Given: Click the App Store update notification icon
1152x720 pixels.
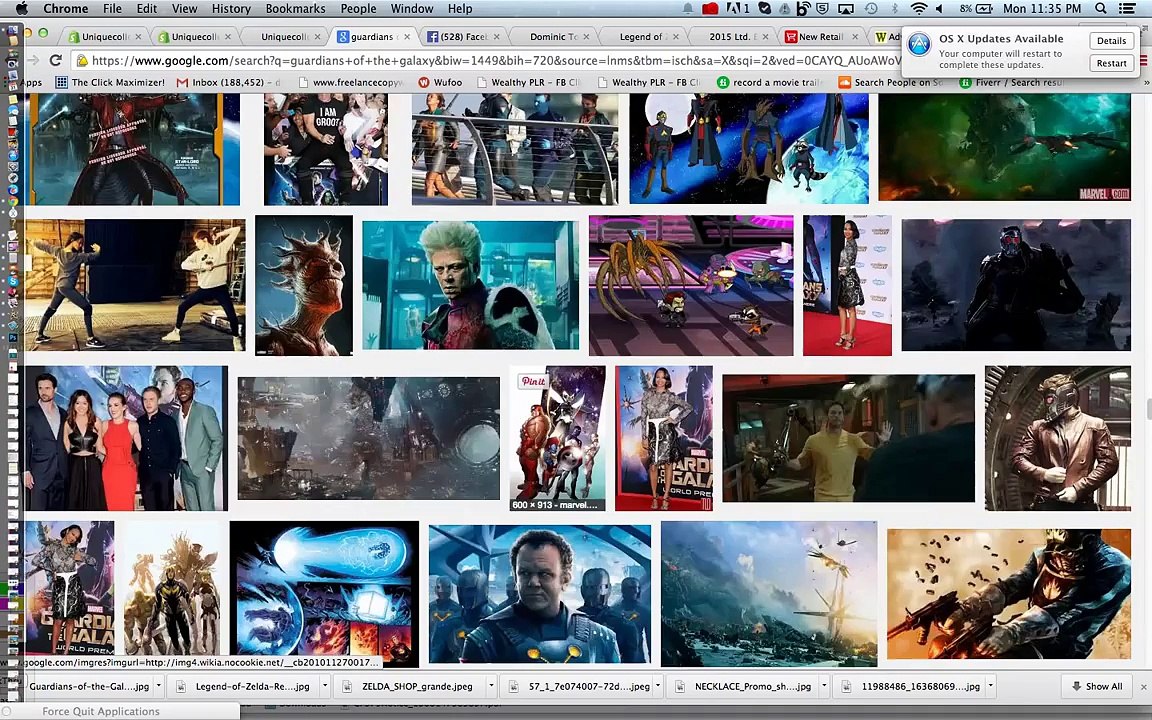Looking at the screenshot, I should 919,45.
